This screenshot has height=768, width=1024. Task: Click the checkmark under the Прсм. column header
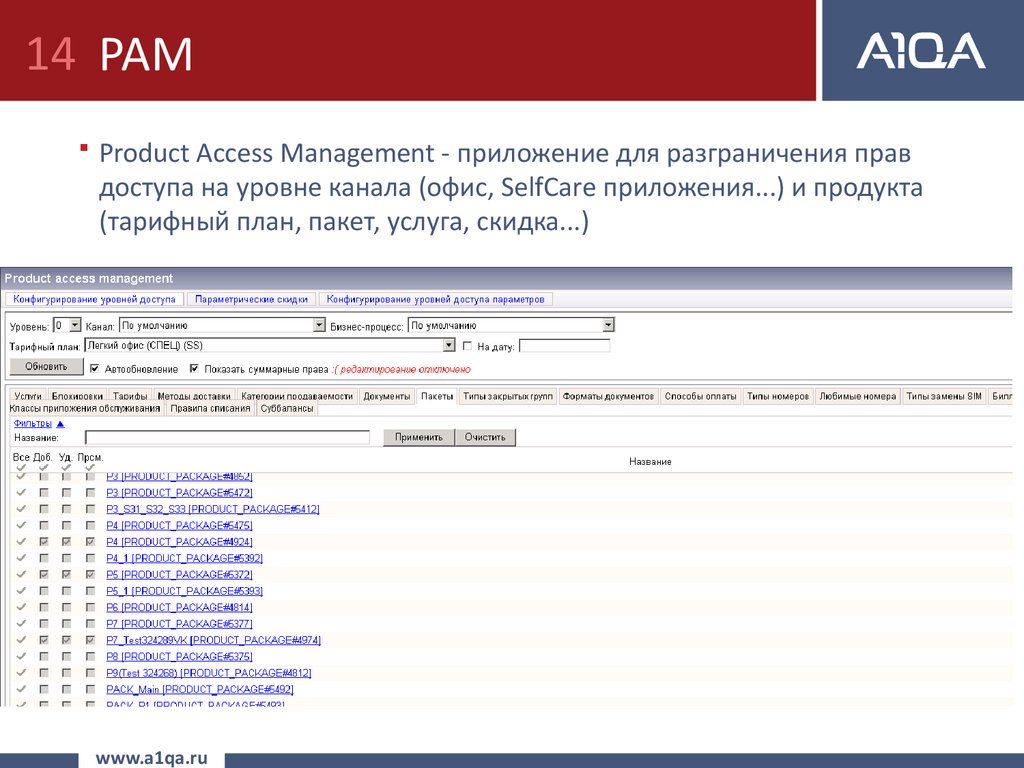tap(90, 468)
